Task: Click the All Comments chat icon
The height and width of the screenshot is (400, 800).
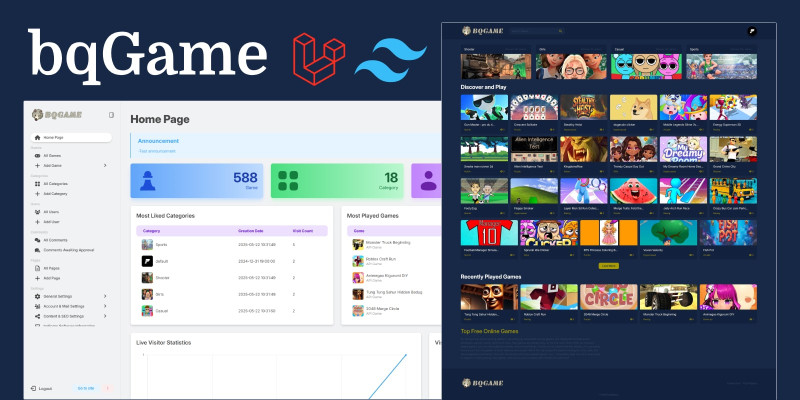Action: (37, 240)
